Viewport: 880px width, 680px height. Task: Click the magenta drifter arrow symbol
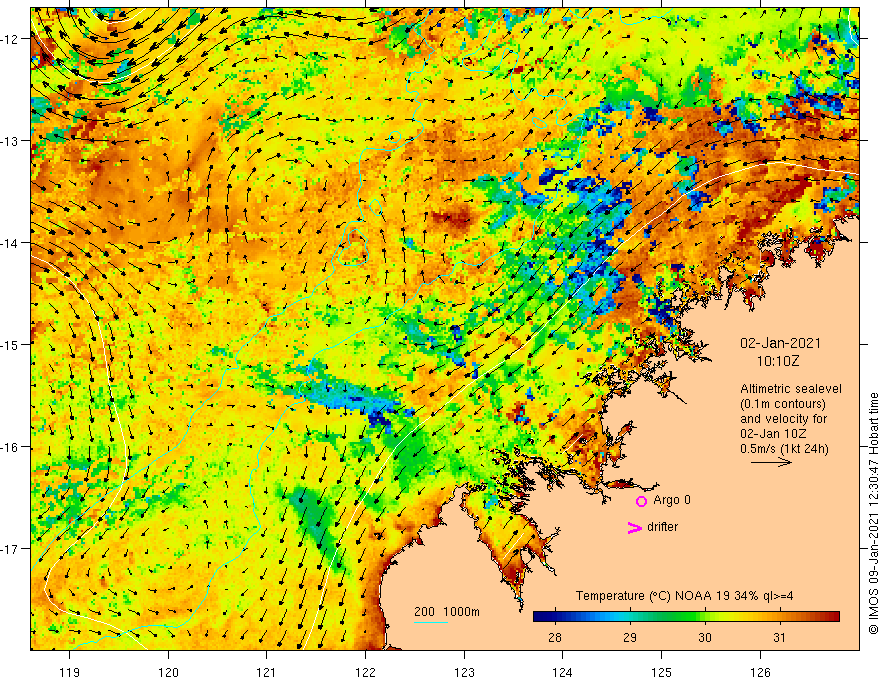pyautogui.click(x=634, y=527)
